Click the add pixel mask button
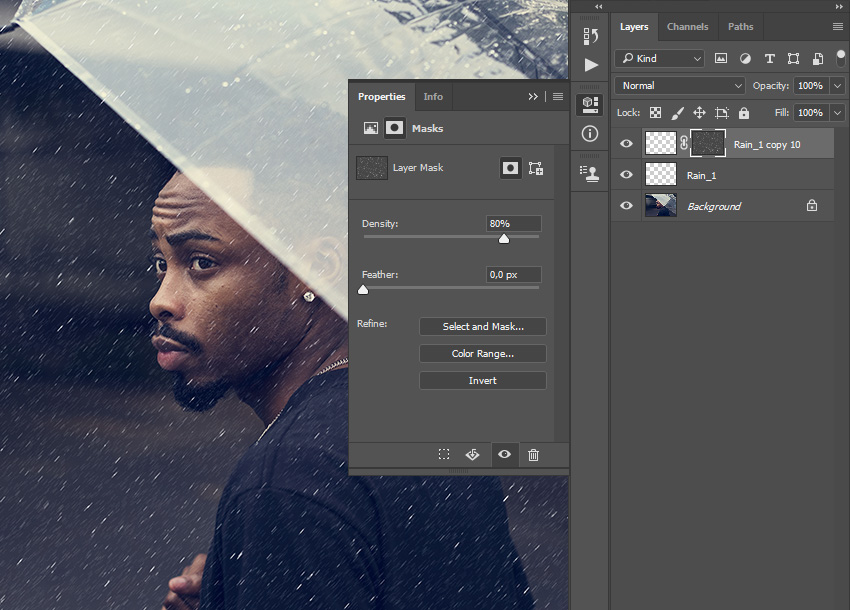Viewport: 850px width, 610px height. point(510,168)
